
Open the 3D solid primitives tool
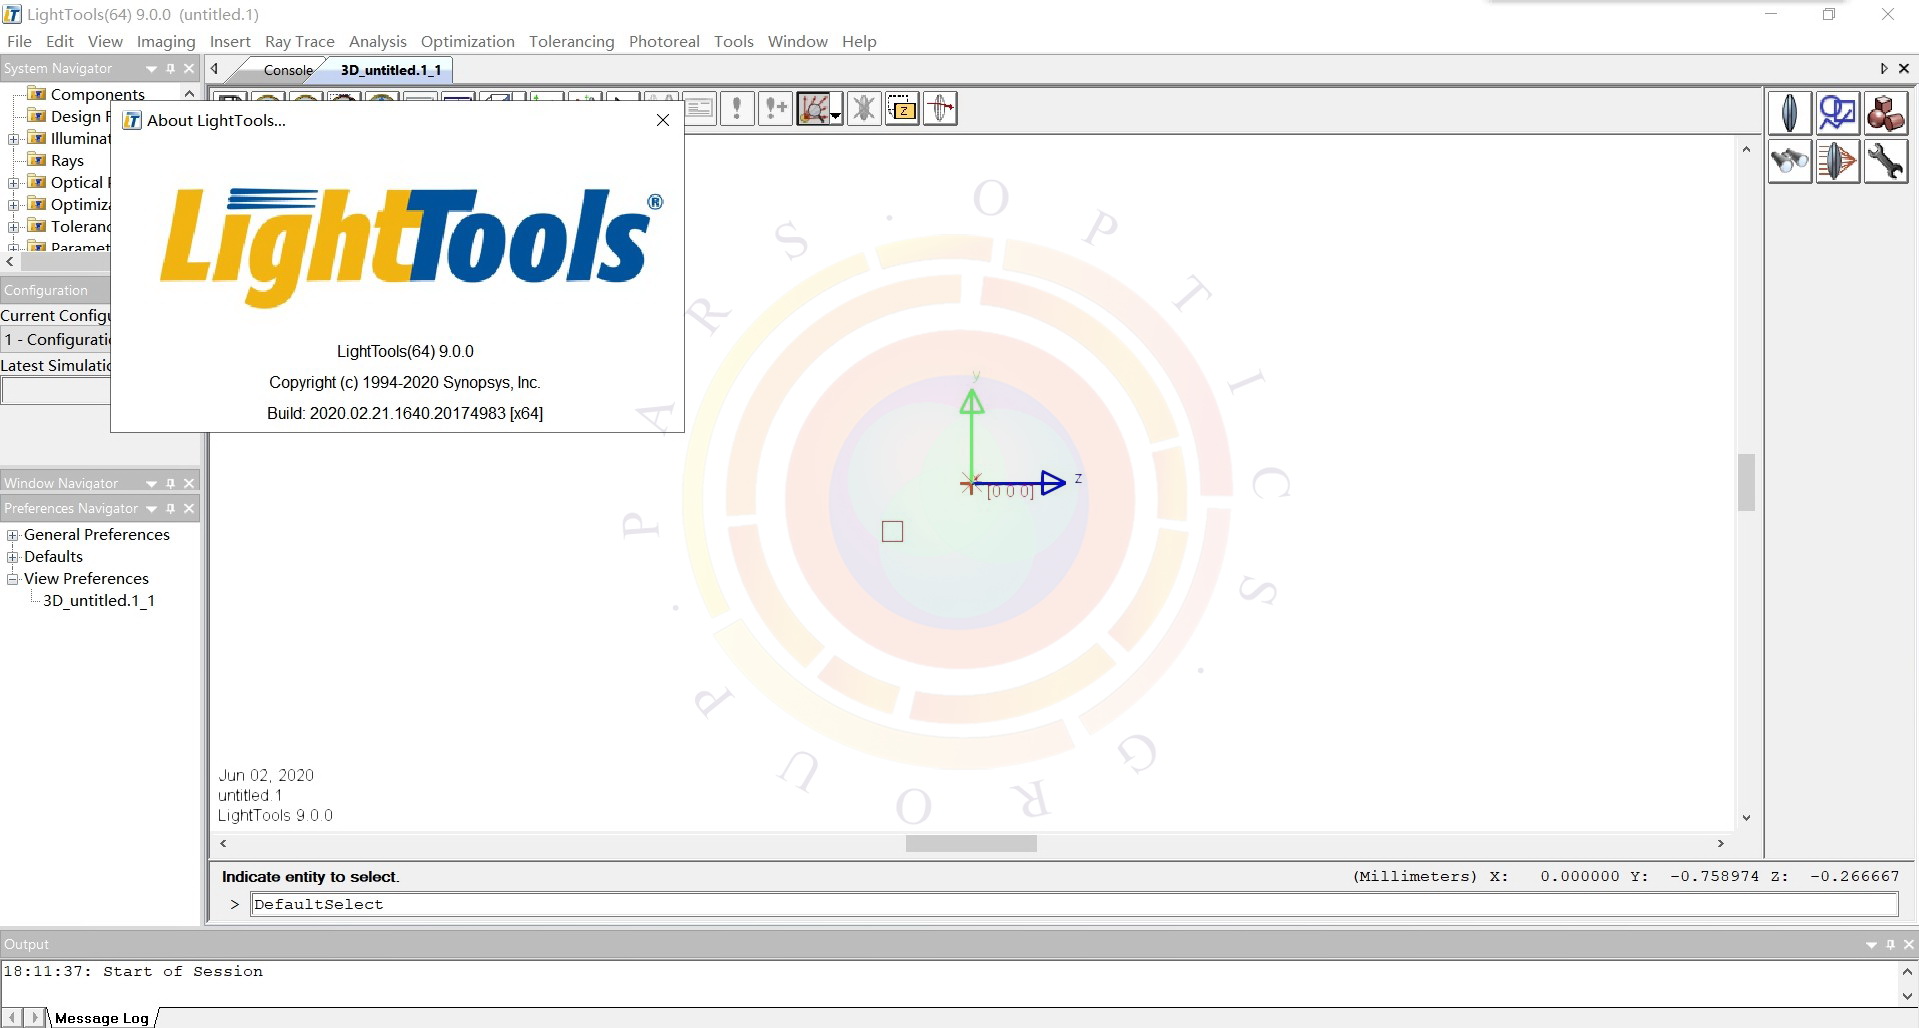pyautogui.click(x=1887, y=112)
